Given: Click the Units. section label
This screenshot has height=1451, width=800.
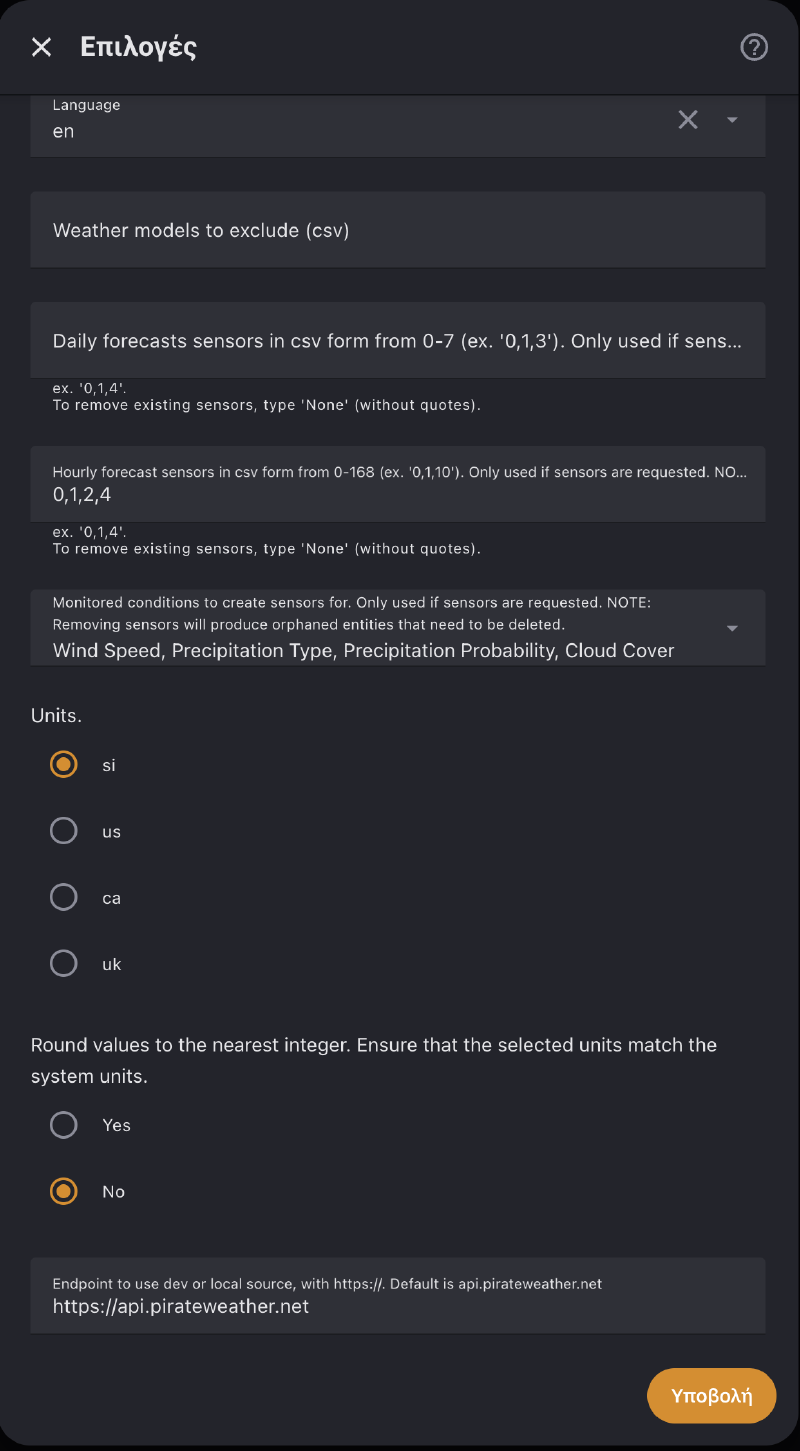Looking at the screenshot, I should pyautogui.click(x=56, y=716).
